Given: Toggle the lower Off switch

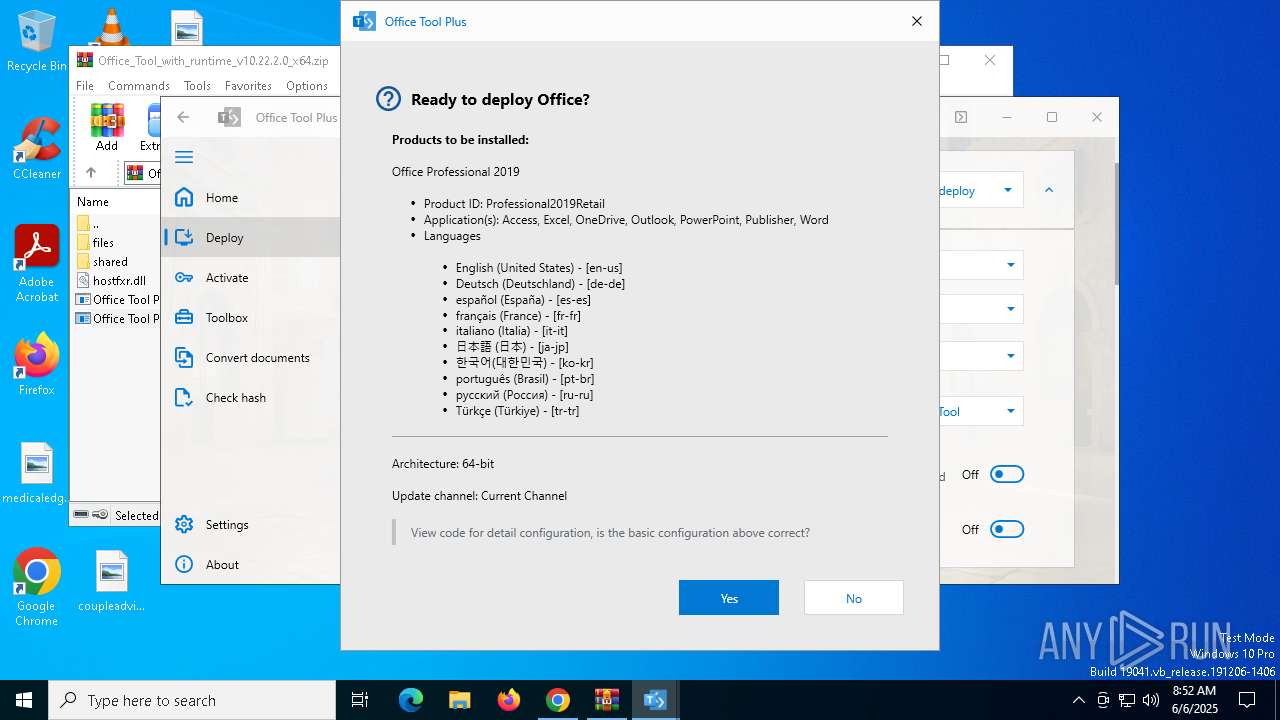Looking at the screenshot, I should click(1007, 529).
